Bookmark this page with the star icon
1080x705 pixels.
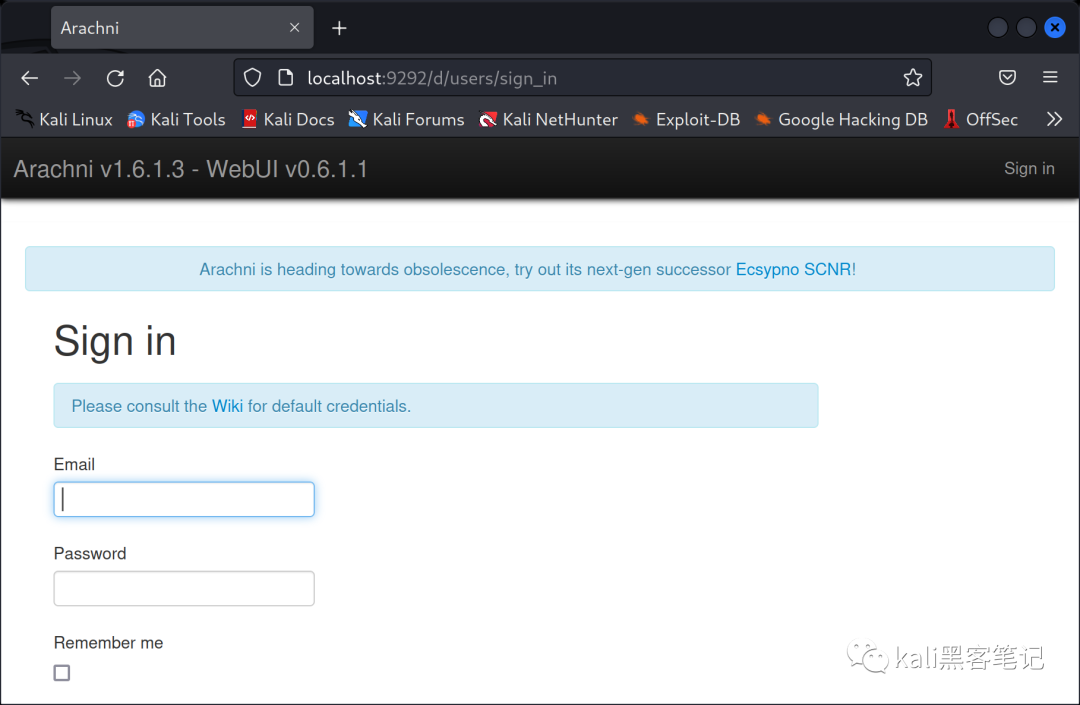click(912, 78)
